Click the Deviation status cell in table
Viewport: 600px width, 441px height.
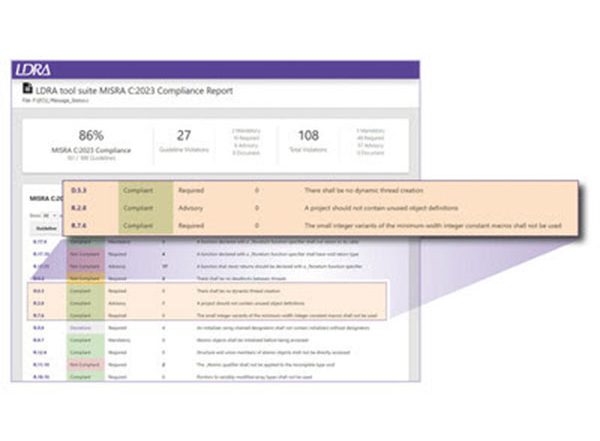coord(85,328)
